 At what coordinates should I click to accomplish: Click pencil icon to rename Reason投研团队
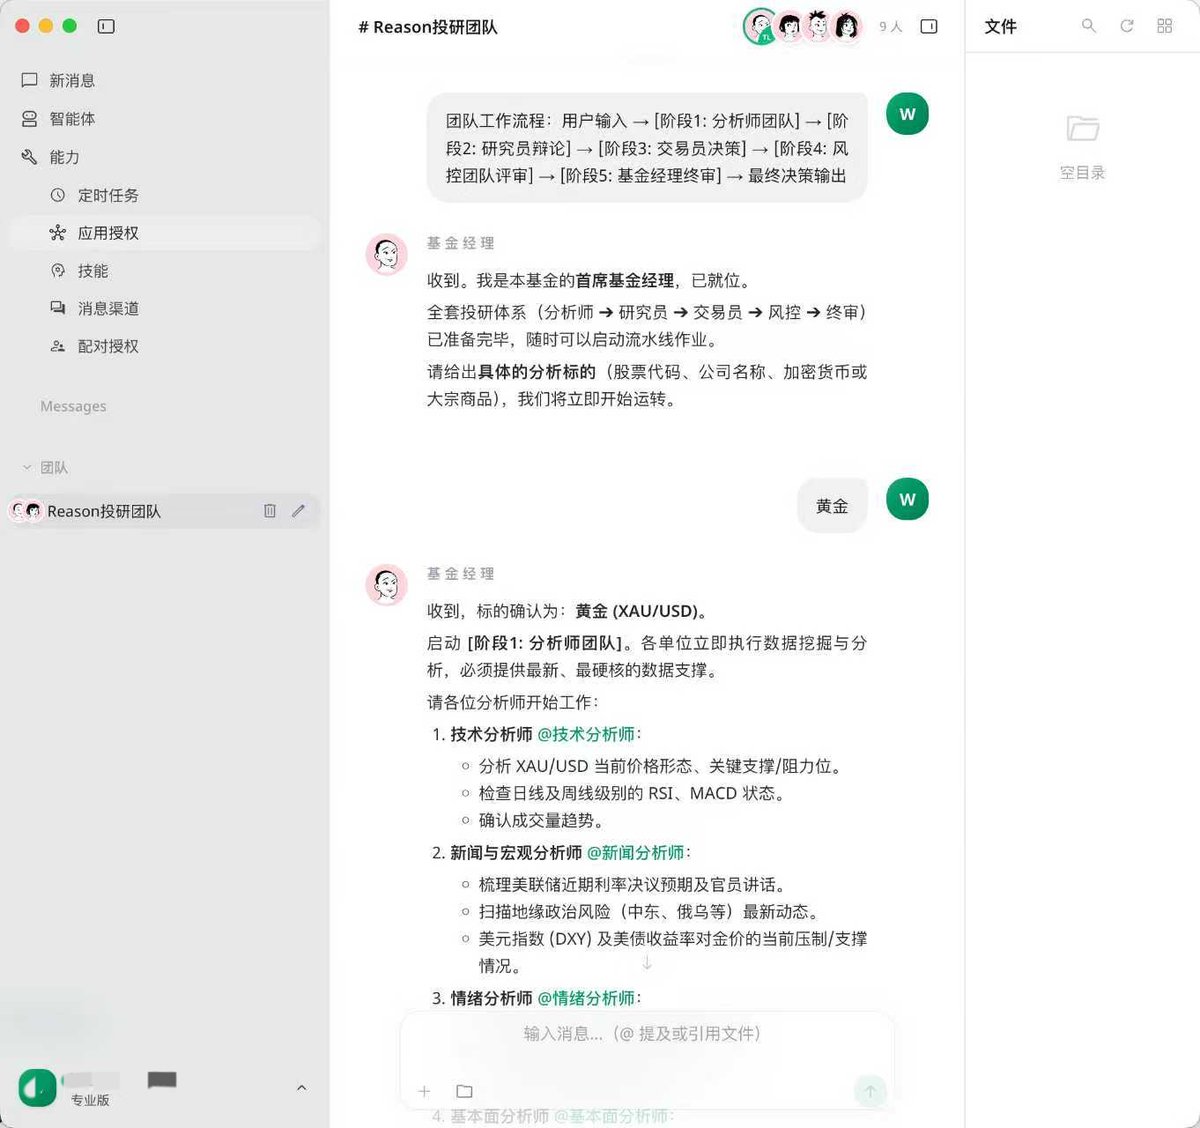(x=298, y=511)
